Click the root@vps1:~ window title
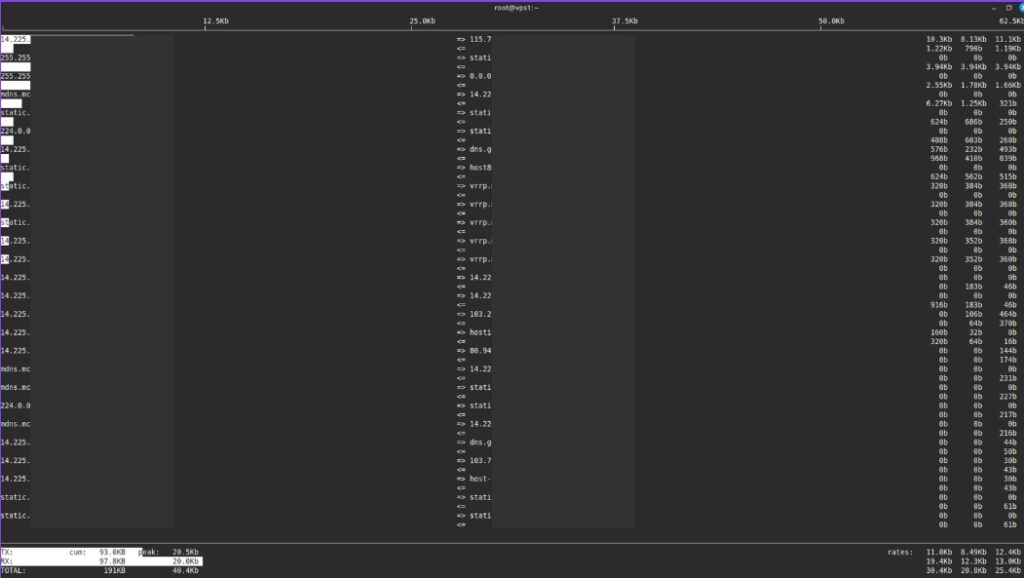This screenshot has height=578, width=1024. [516, 7]
